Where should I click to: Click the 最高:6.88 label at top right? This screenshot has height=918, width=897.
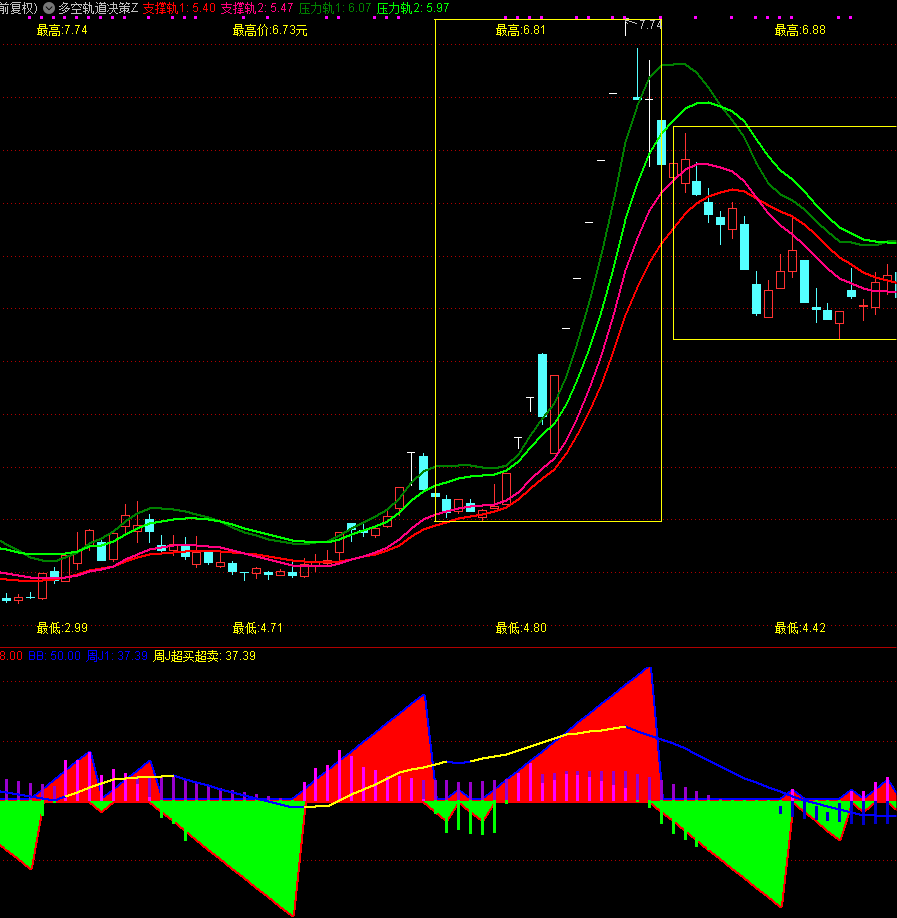tap(800, 30)
